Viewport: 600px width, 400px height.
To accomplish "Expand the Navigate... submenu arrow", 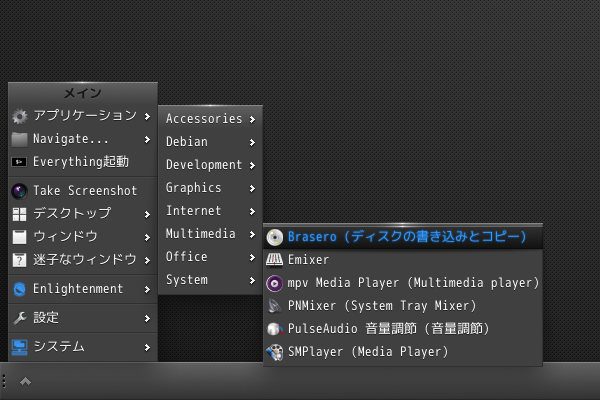I will (x=147, y=139).
